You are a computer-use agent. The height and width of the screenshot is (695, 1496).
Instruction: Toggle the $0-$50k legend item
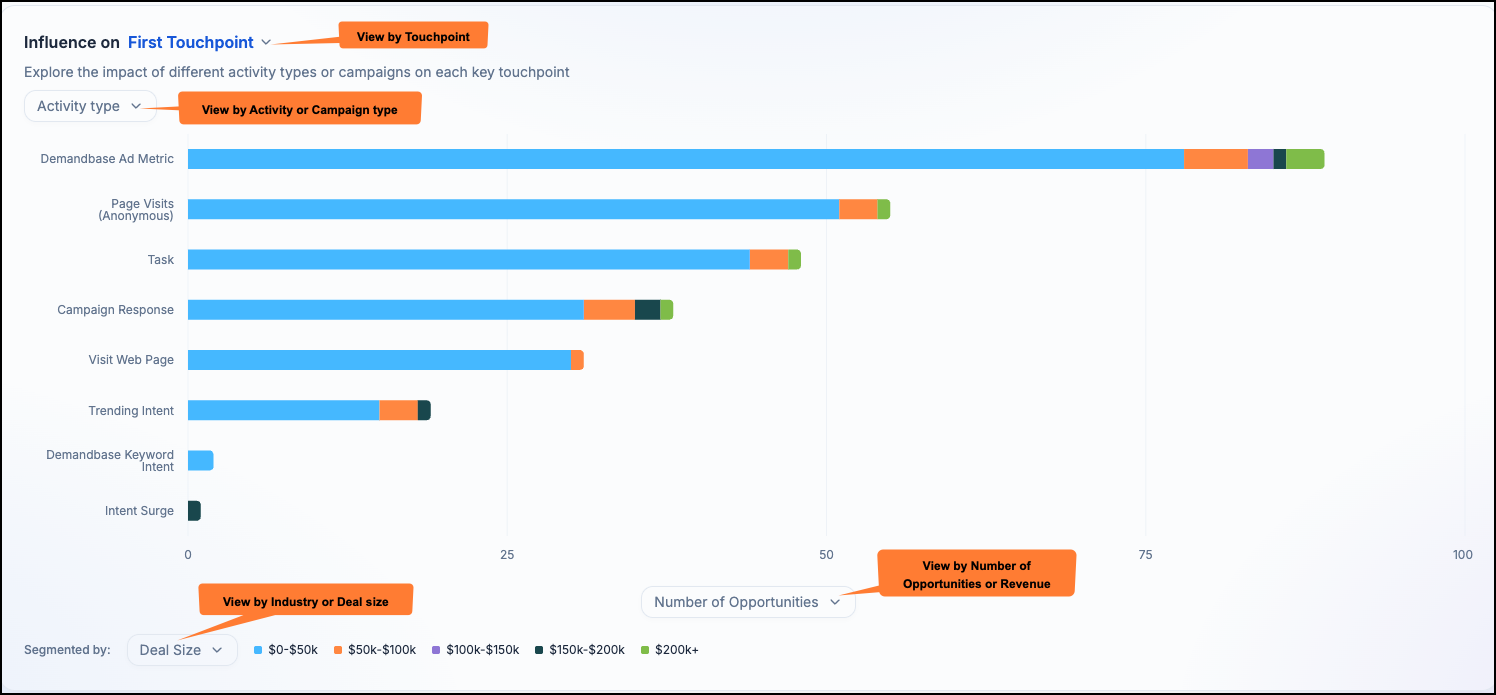click(286, 650)
